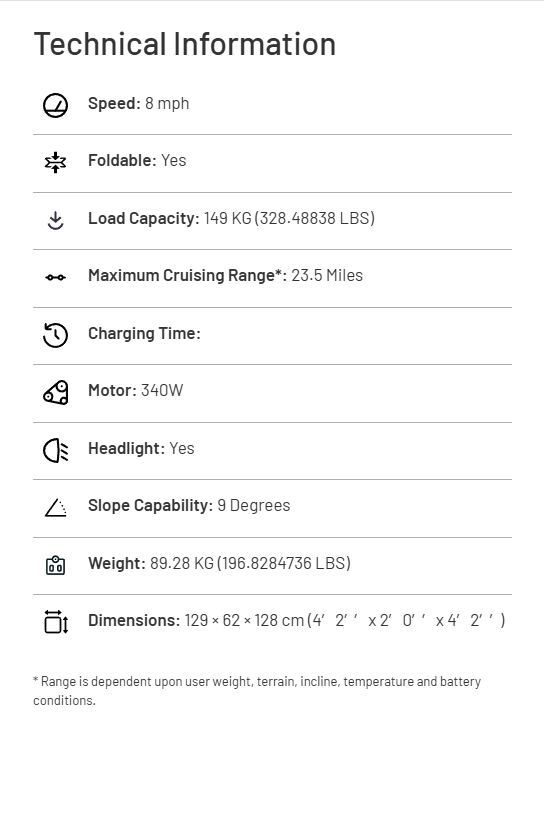Click the dimensions box icon
The width and height of the screenshot is (544, 815).
point(56,622)
